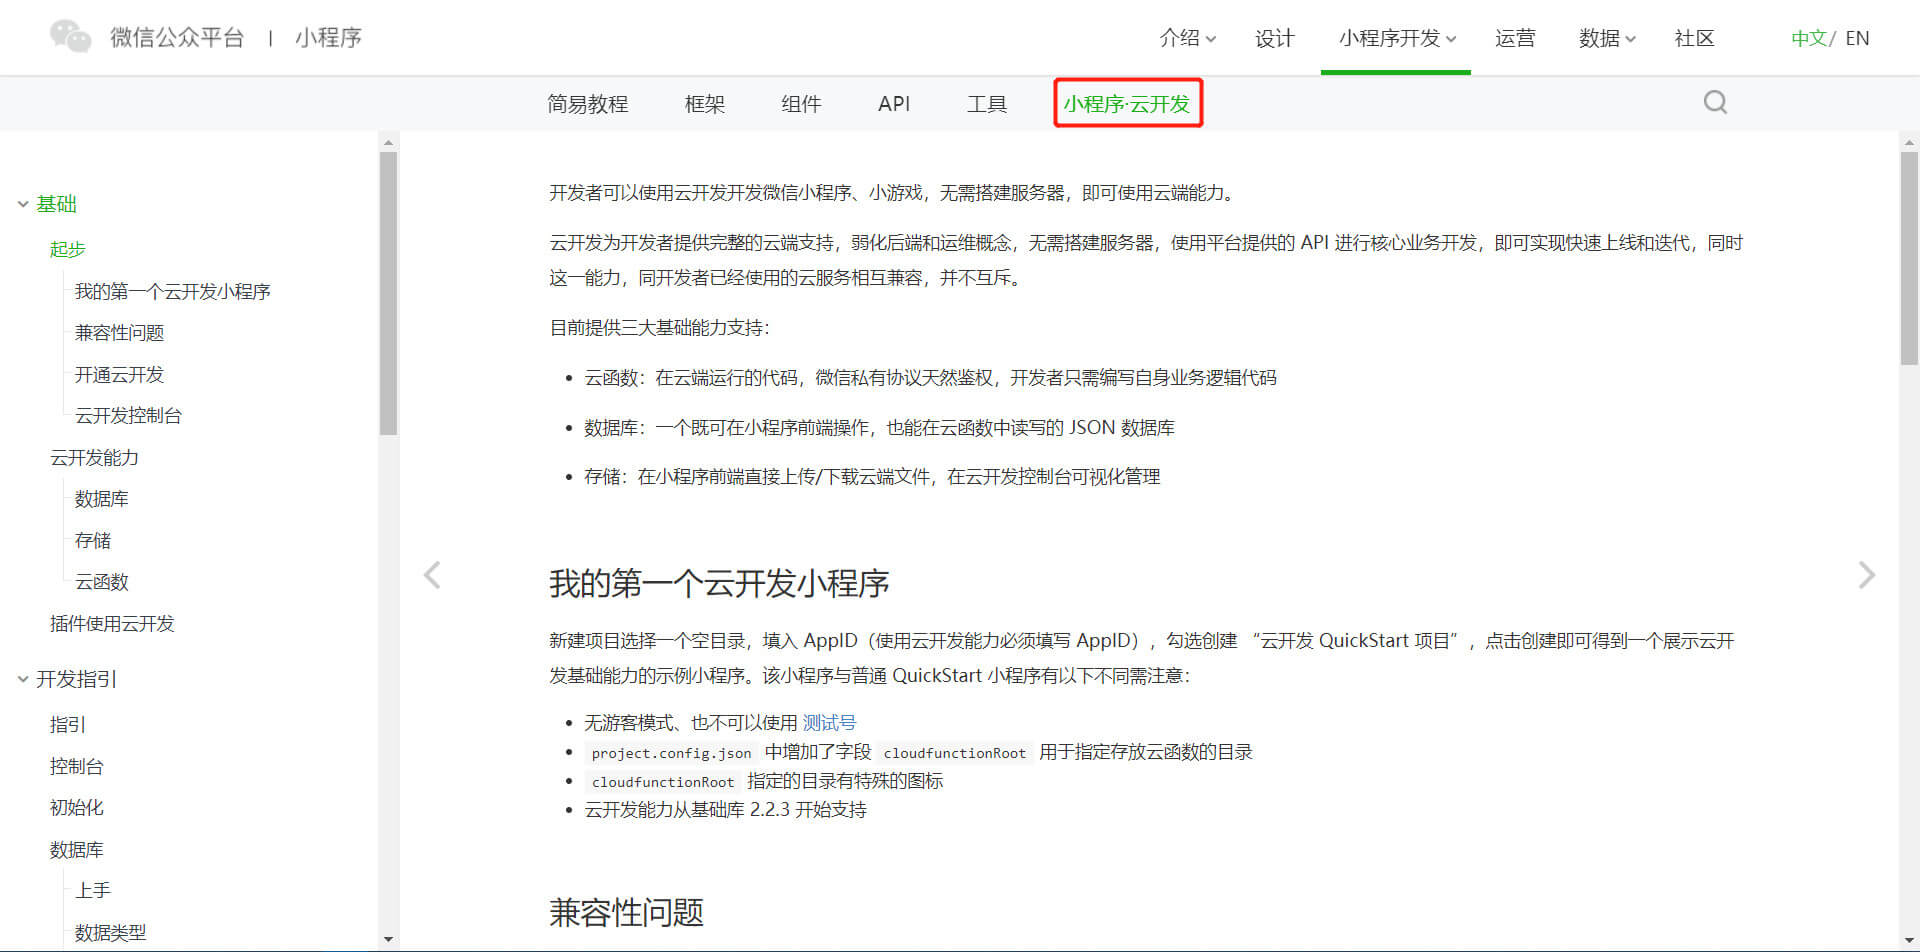Click the 兼容性问题 heading

click(626, 912)
